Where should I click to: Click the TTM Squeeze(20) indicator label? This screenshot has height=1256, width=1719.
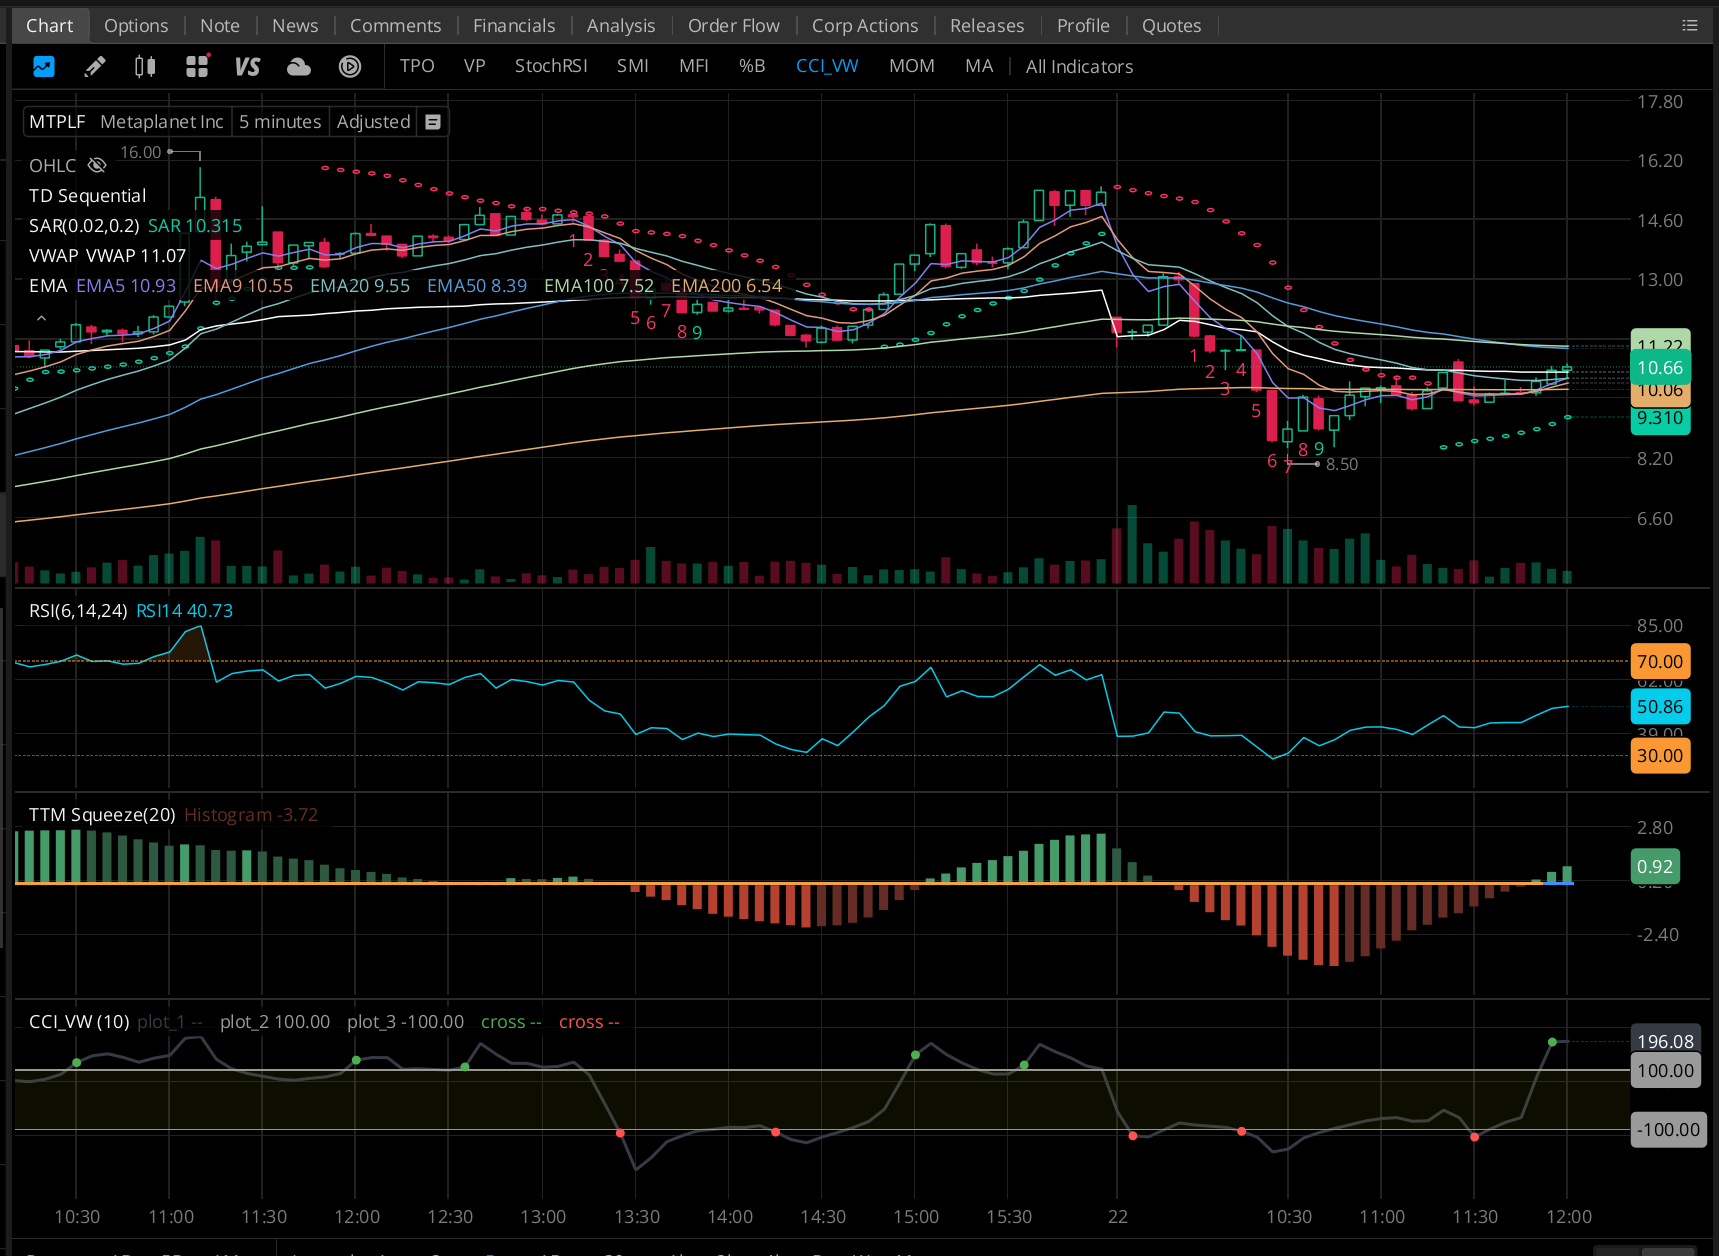pyautogui.click(x=102, y=815)
